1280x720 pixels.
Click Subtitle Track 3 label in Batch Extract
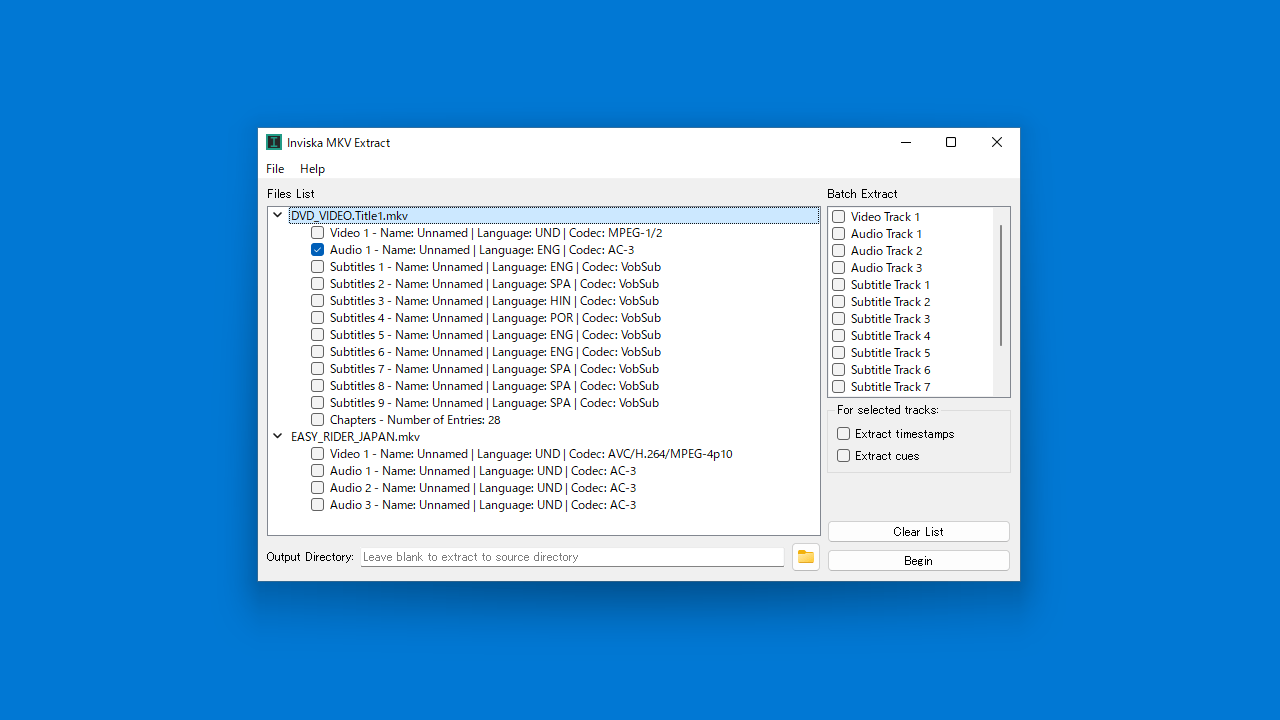pyautogui.click(x=890, y=319)
